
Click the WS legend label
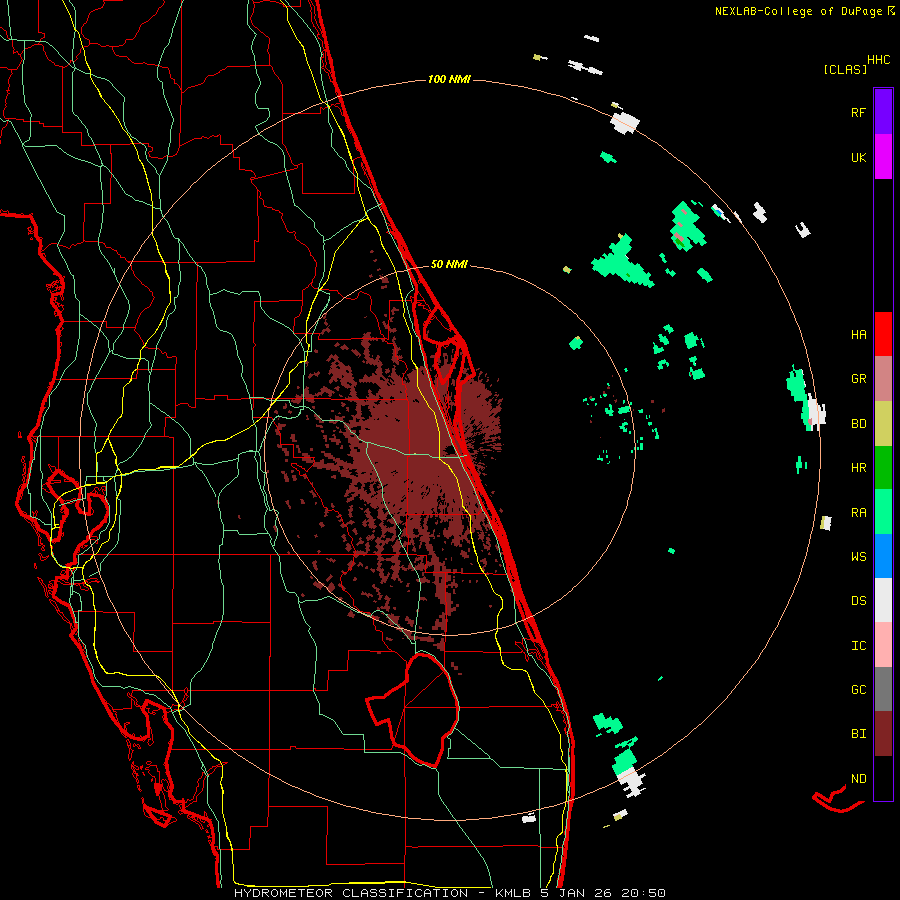tap(858, 557)
